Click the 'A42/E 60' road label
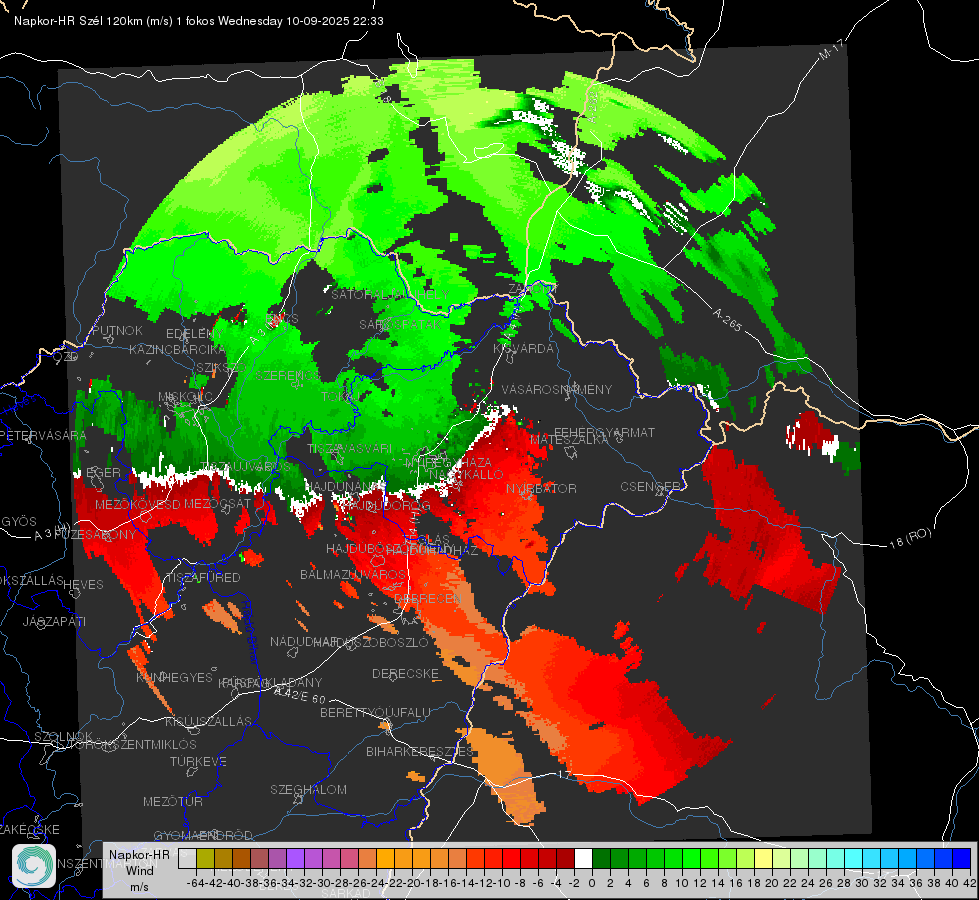The image size is (979, 900). (x=300, y=695)
